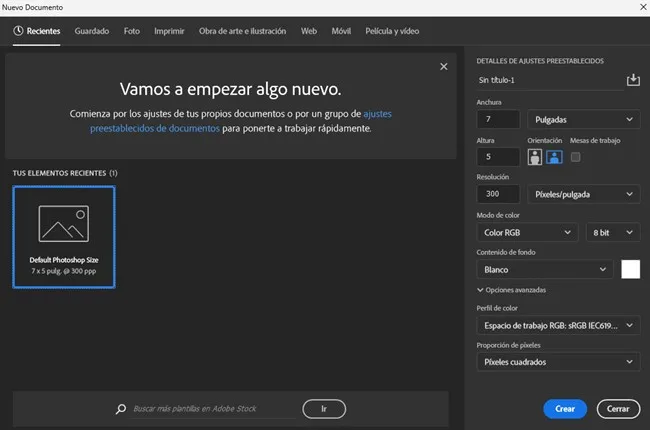Click the clock icon on Recientes tab
This screenshot has width=650, height=430.
(19, 31)
